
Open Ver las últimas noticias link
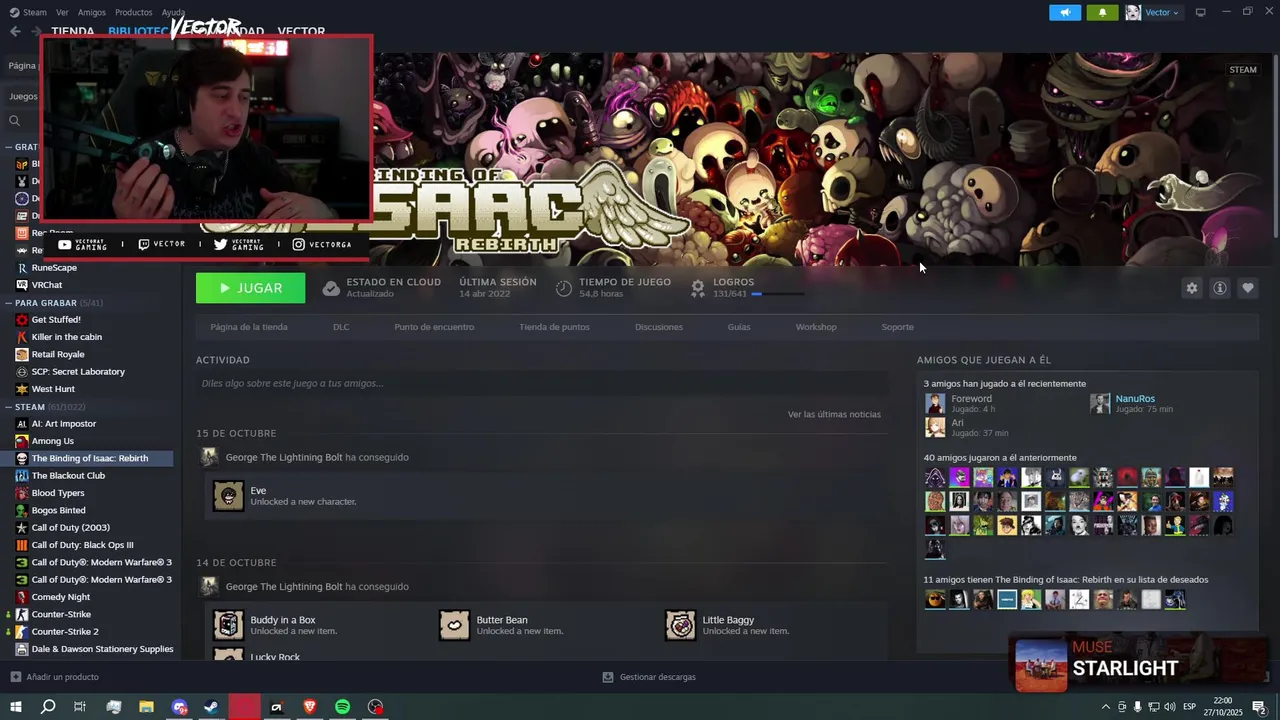tap(834, 414)
